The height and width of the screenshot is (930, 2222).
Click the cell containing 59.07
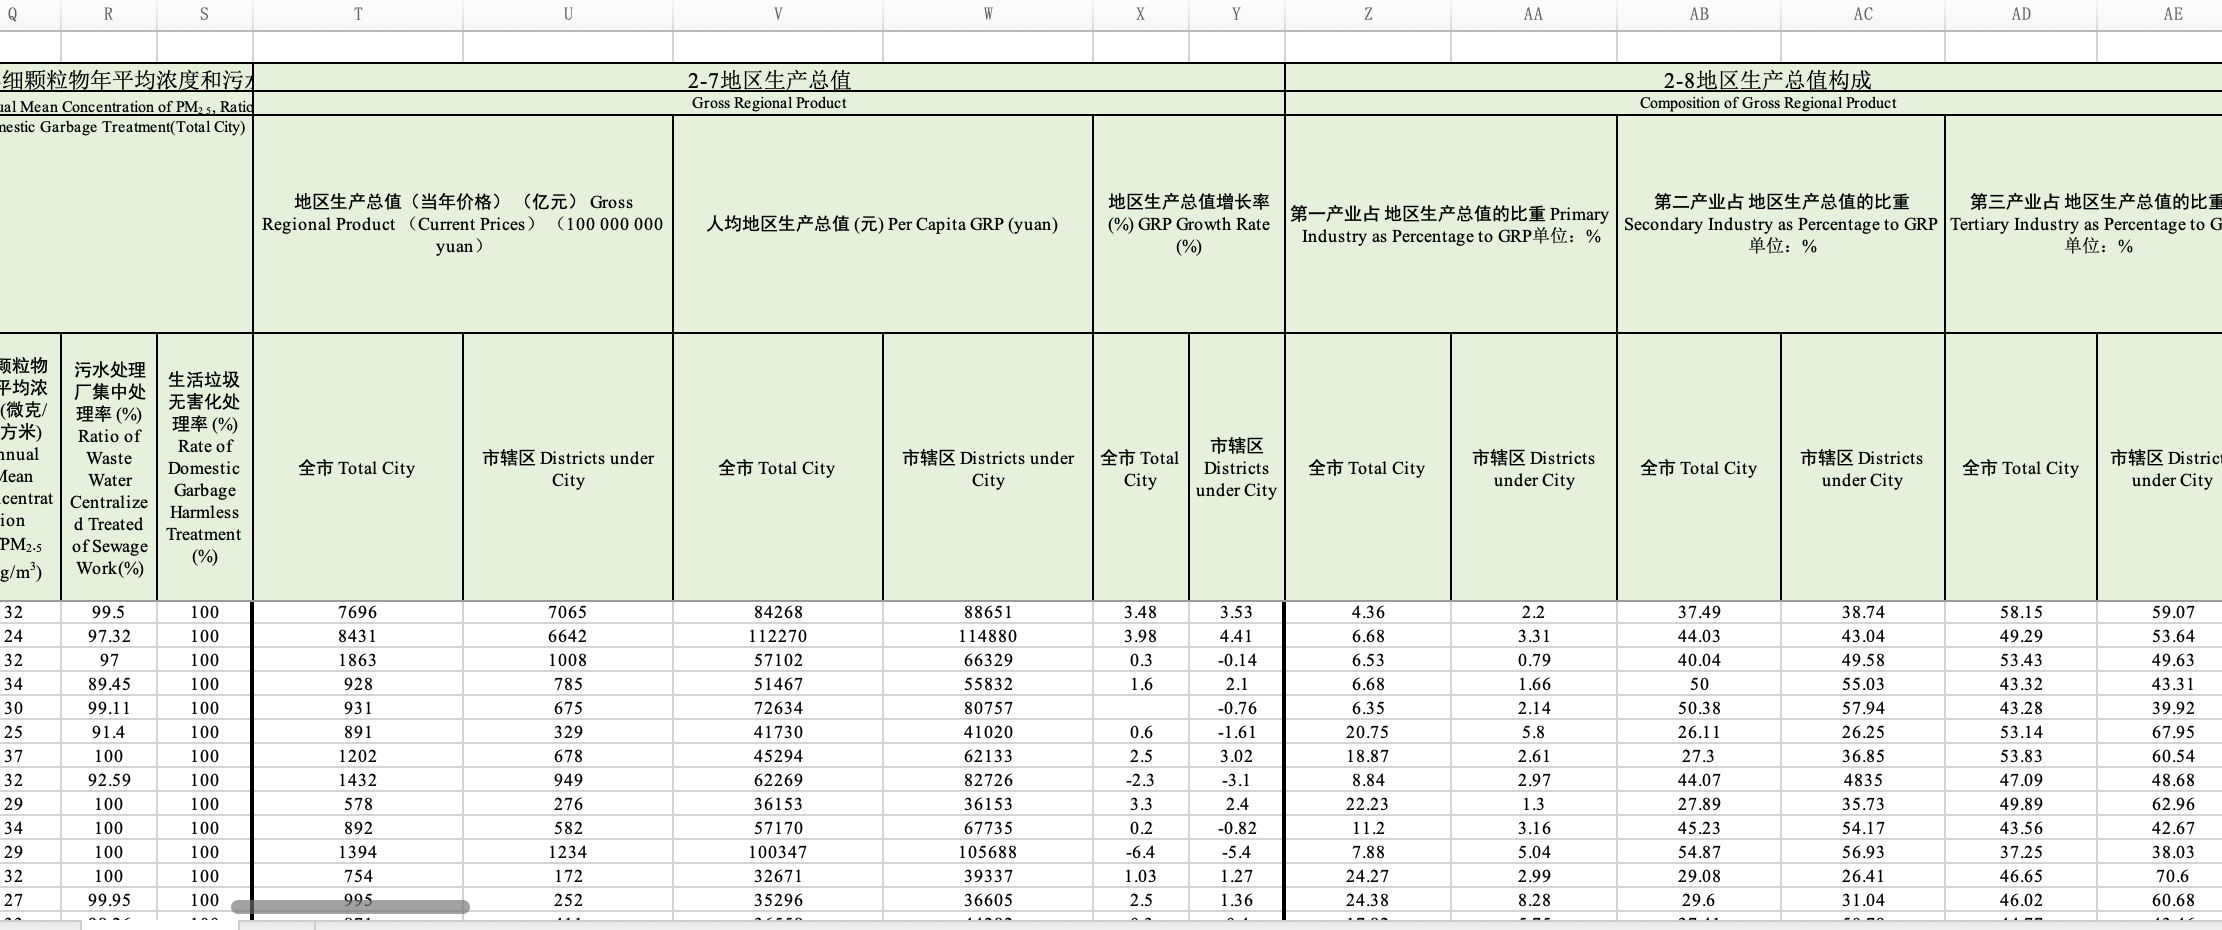2160,612
